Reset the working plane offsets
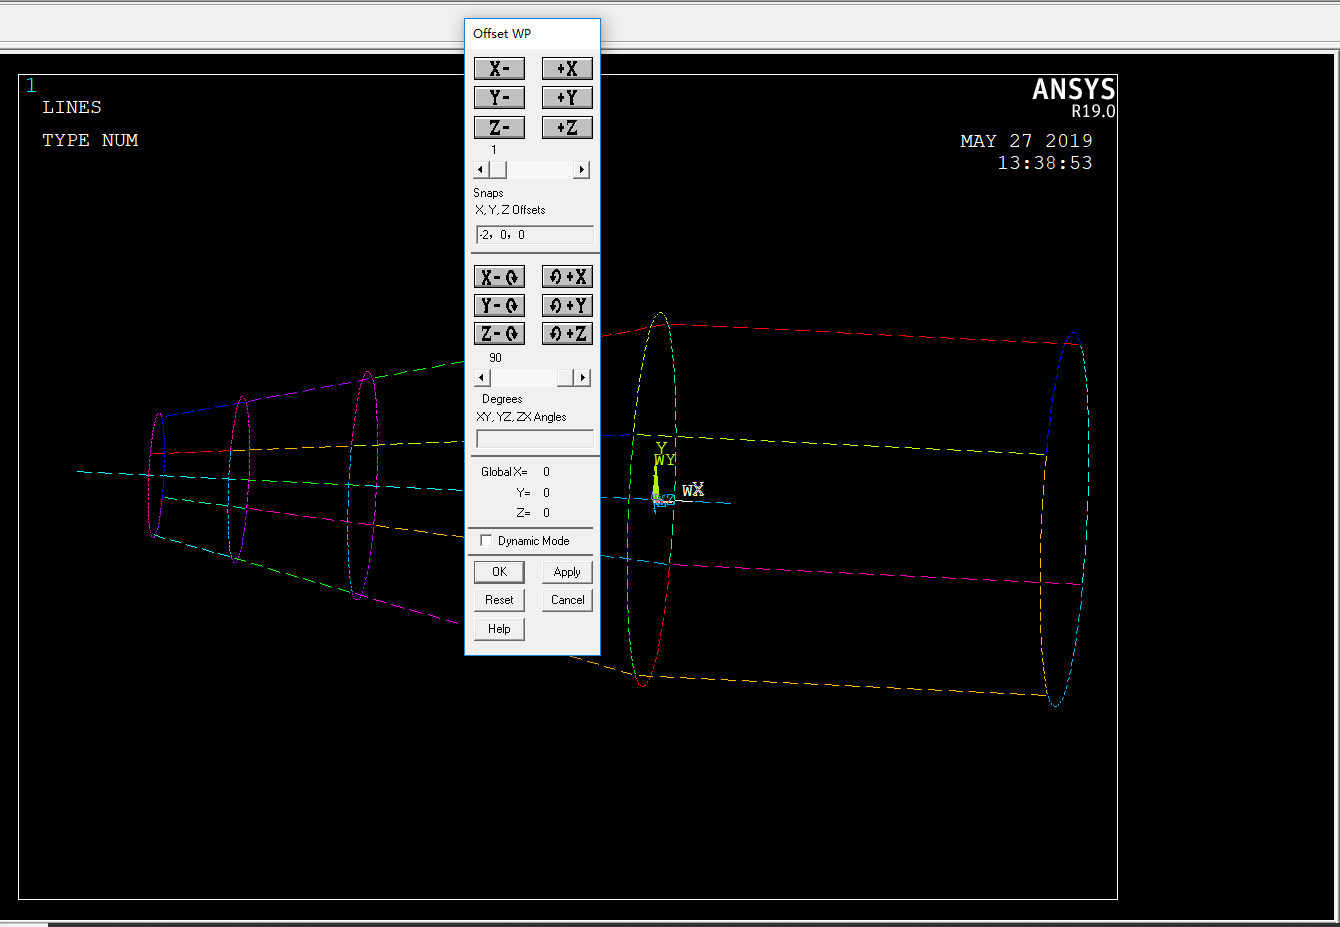 tap(499, 600)
